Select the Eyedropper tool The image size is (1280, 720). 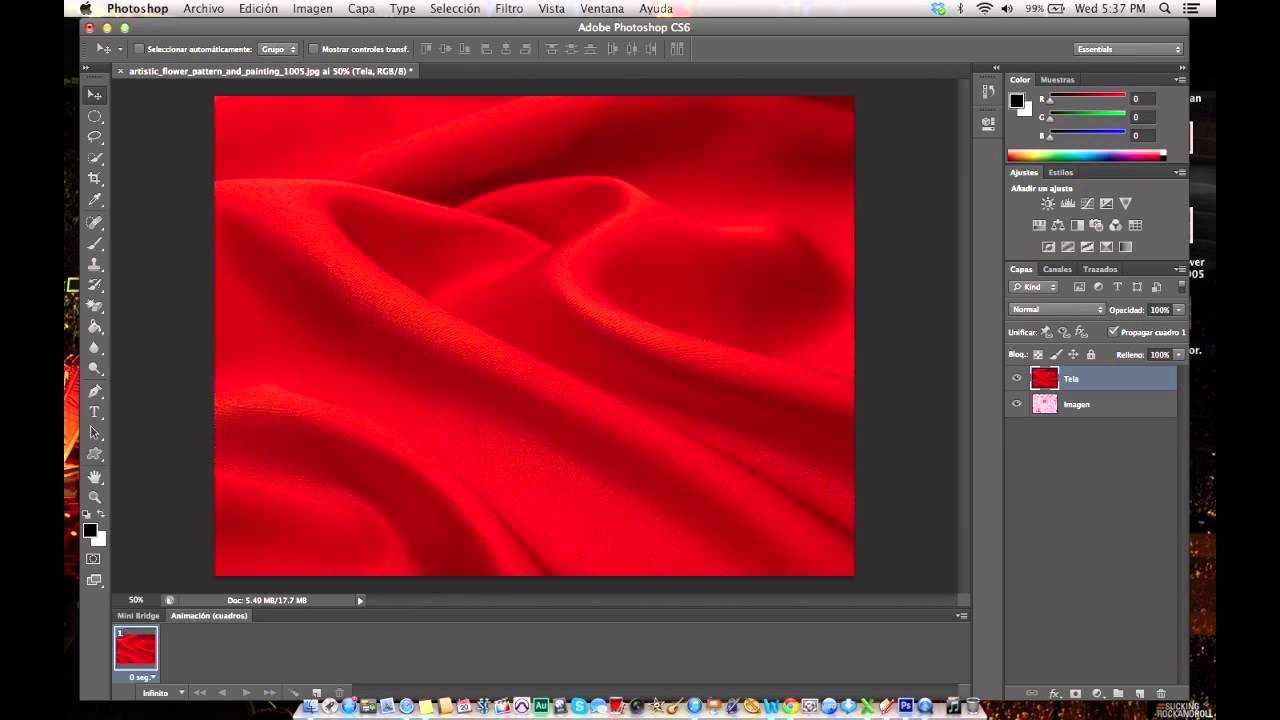pos(95,200)
